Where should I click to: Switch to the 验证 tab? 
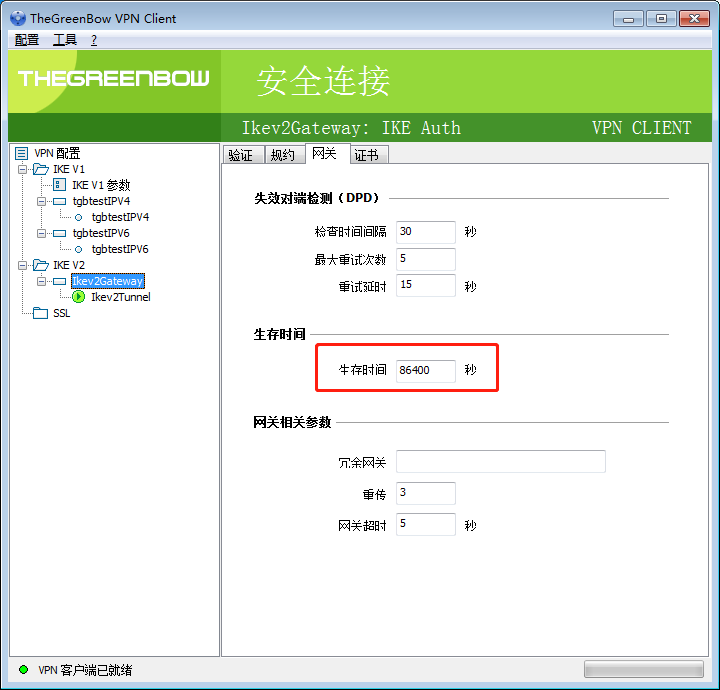tap(242, 155)
